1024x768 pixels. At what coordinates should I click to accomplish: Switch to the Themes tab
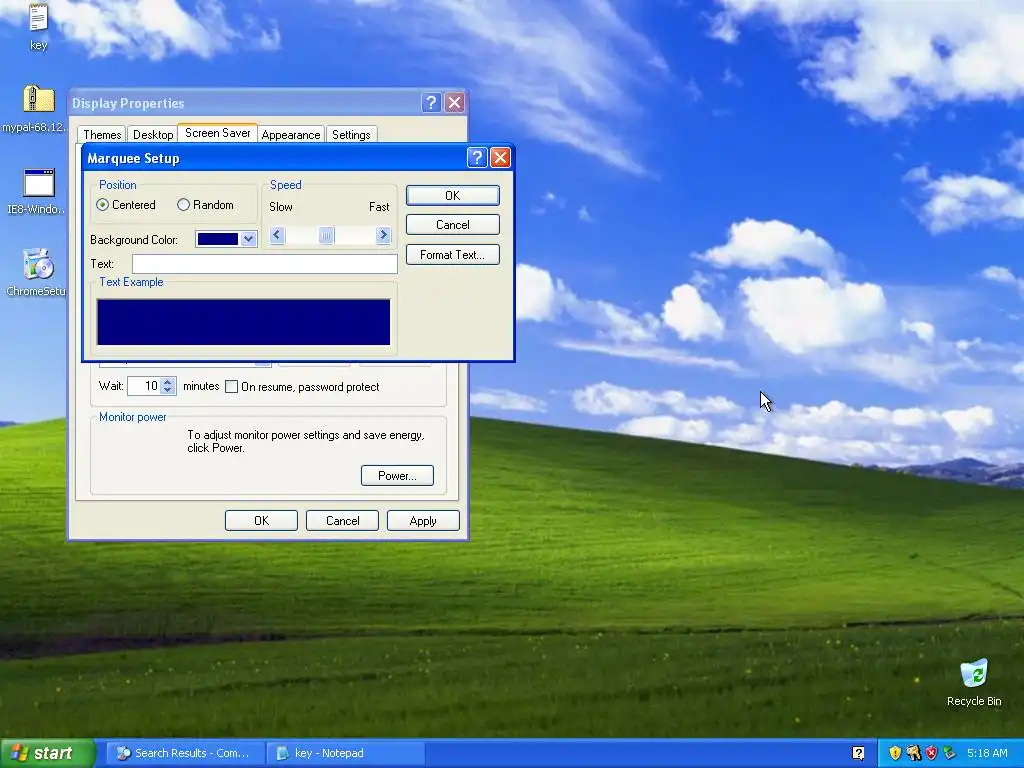[x=102, y=135]
